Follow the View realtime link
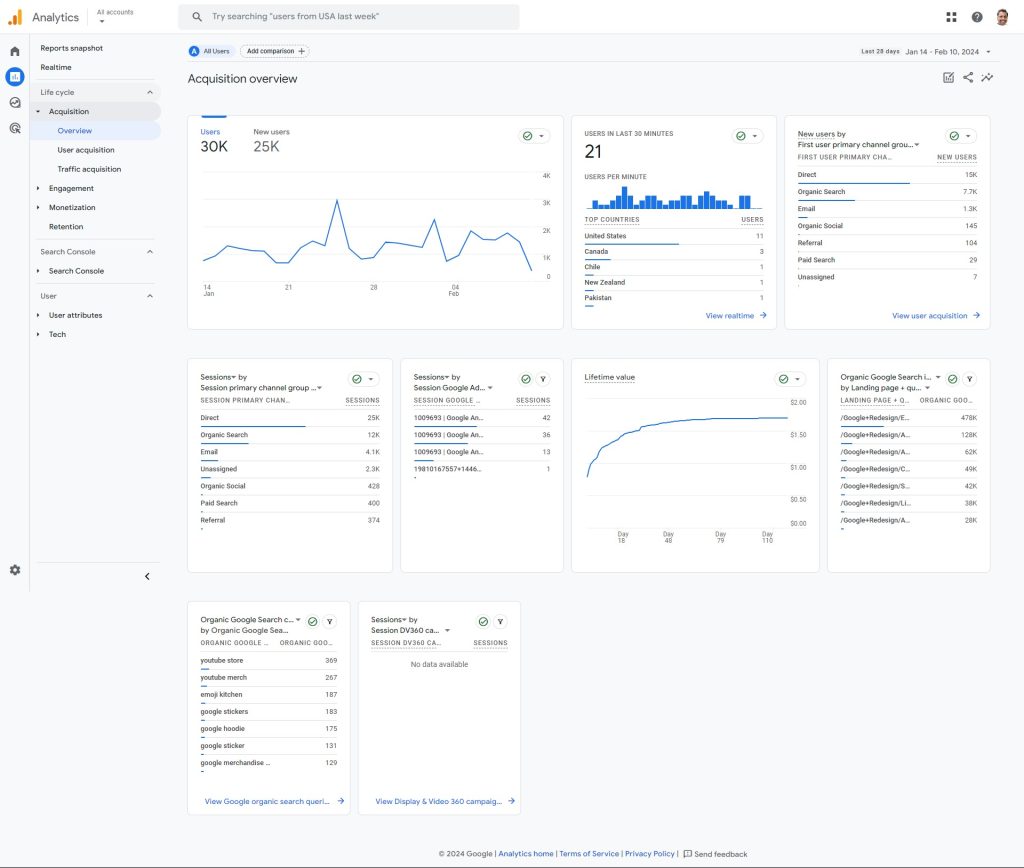 (736, 315)
